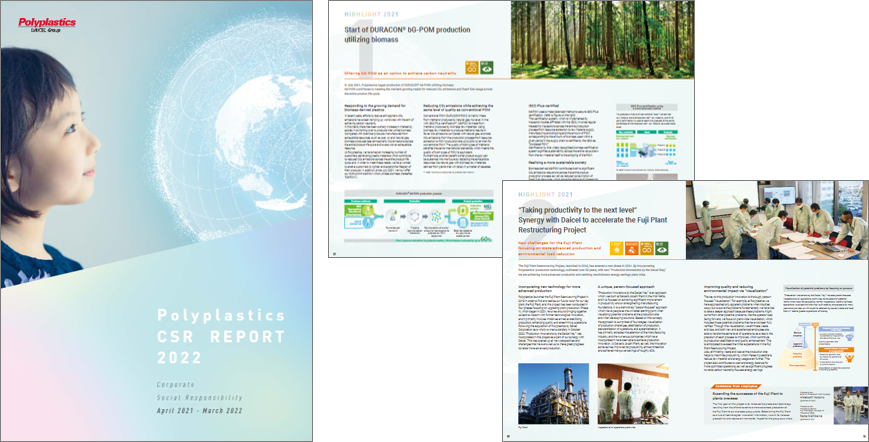This screenshot has height=442, width=869.
Task: Click the green "60%" figure in the process diagram
Action: coord(486,239)
